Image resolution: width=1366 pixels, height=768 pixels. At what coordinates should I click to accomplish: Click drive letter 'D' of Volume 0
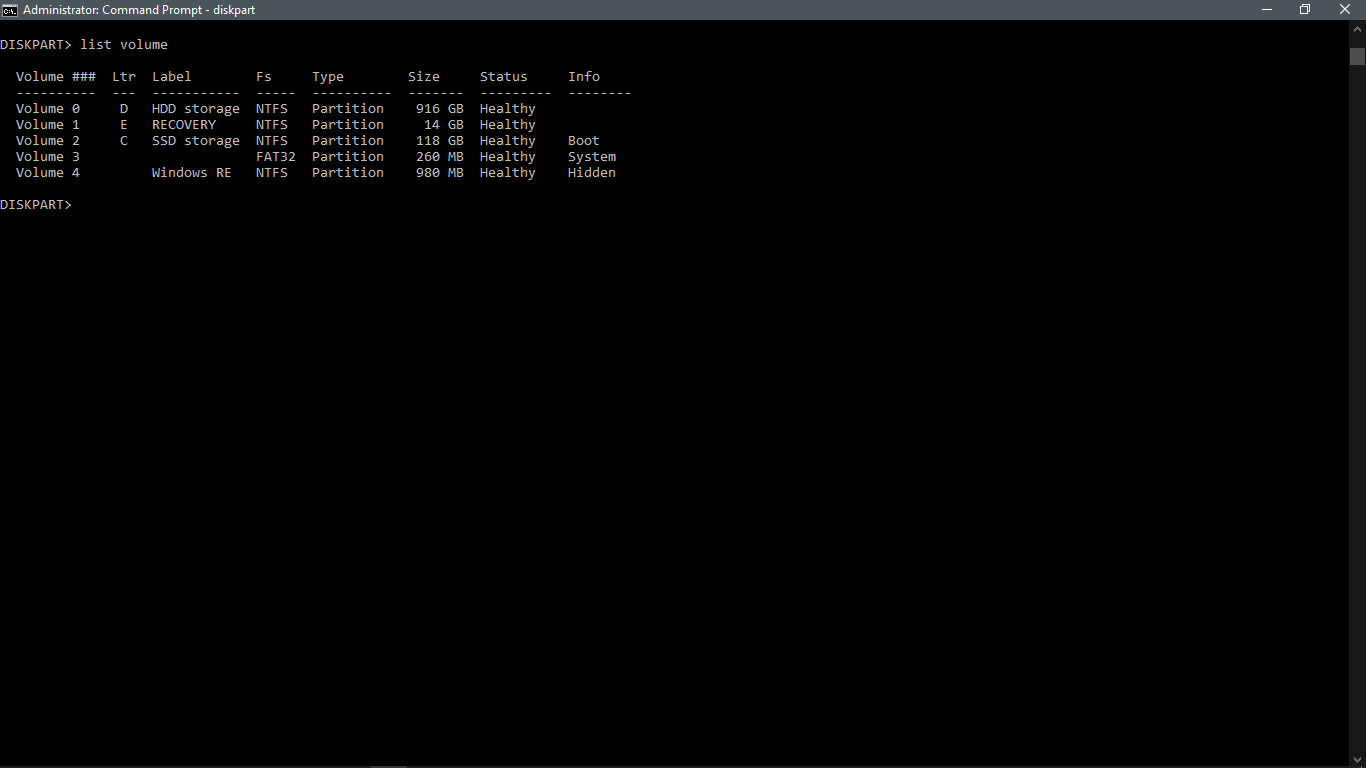tap(124, 109)
